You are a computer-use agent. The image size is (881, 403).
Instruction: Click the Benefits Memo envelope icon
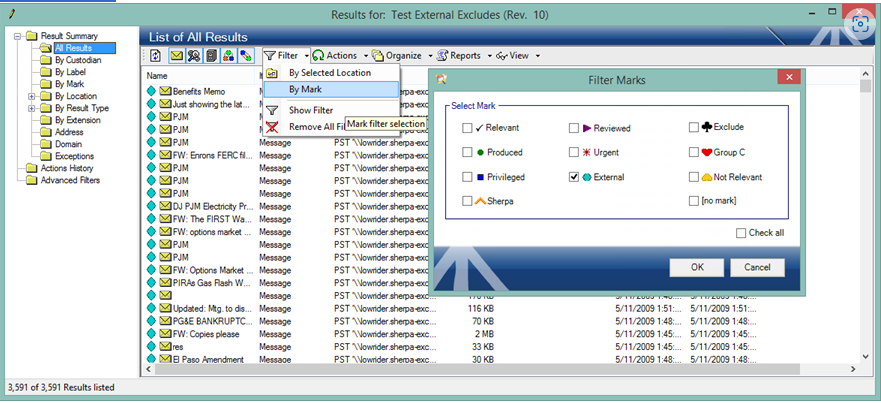tap(164, 91)
